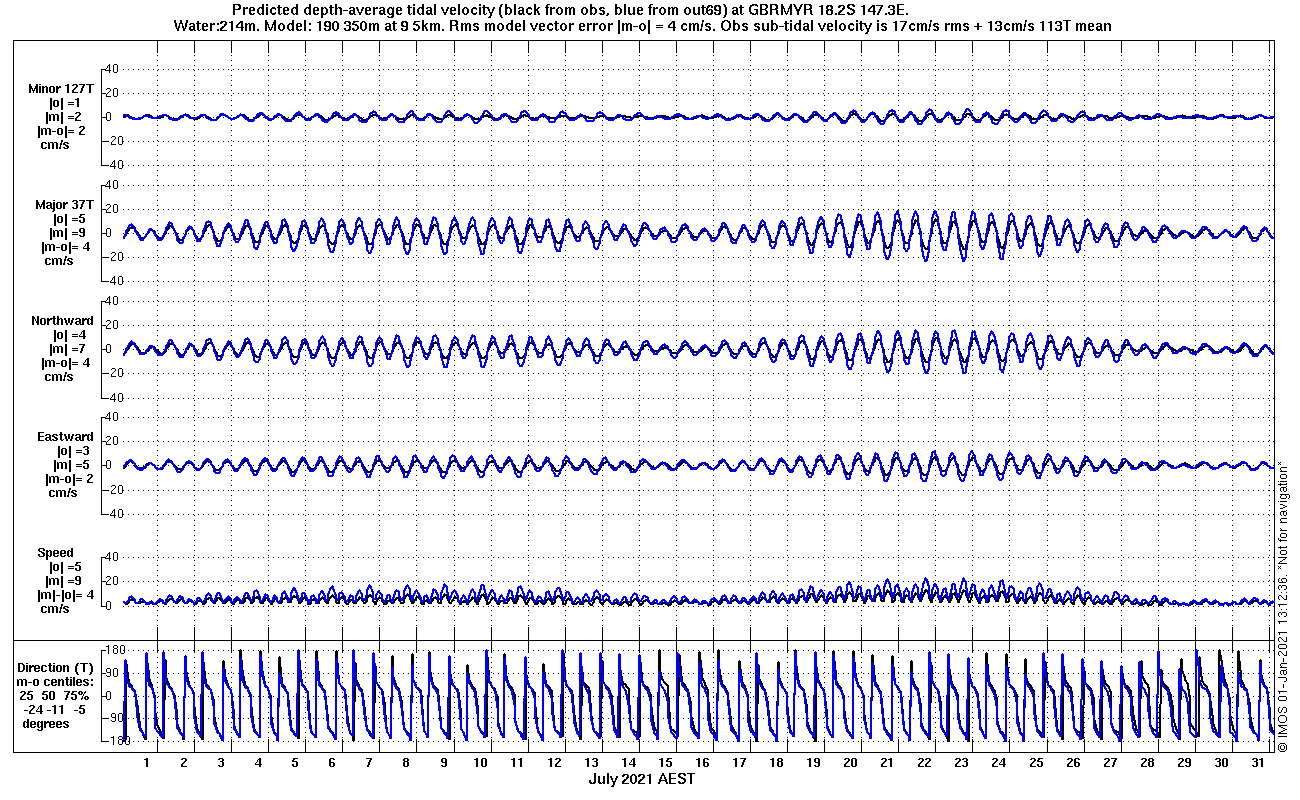This screenshot has height=800, width=1300.
Task: Click '|o| =4' in Northward panel
Action: [71, 335]
